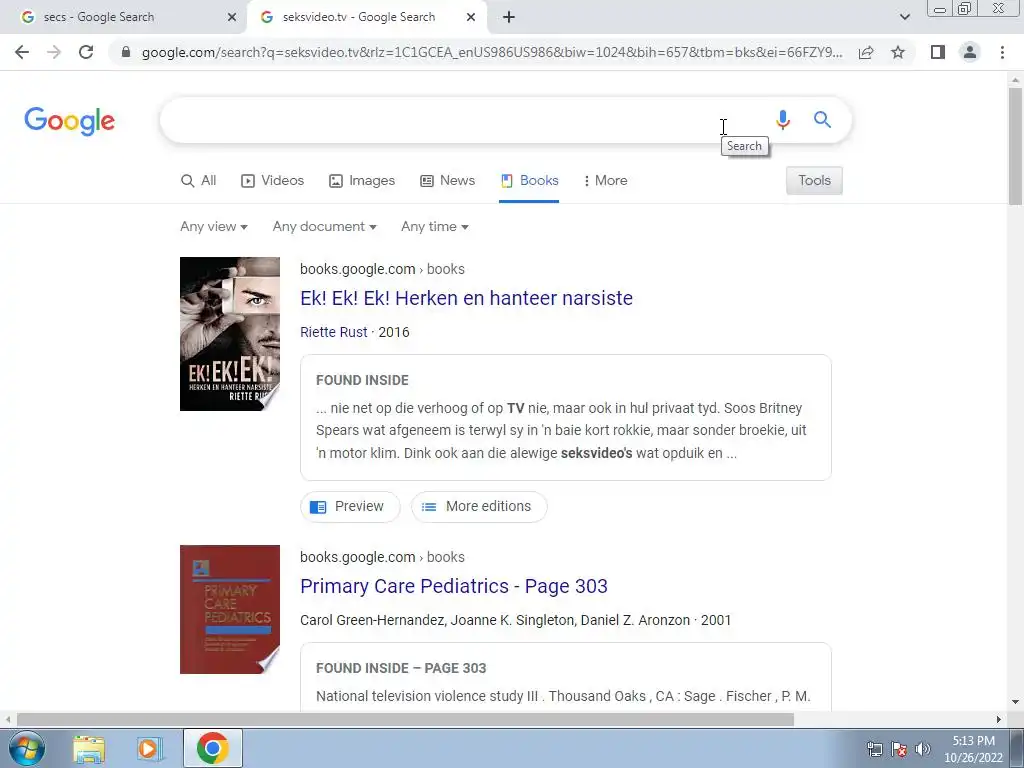Open the 'Any document' filter dropdown
Viewport: 1024px width, 768px height.
pyautogui.click(x=325, y=227)
